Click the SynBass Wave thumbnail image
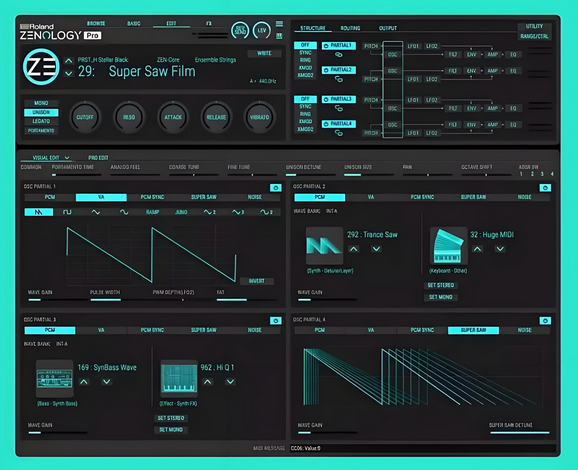Viewport: 578px width, 470px height. pyautogui.click(x=55, y=378)
